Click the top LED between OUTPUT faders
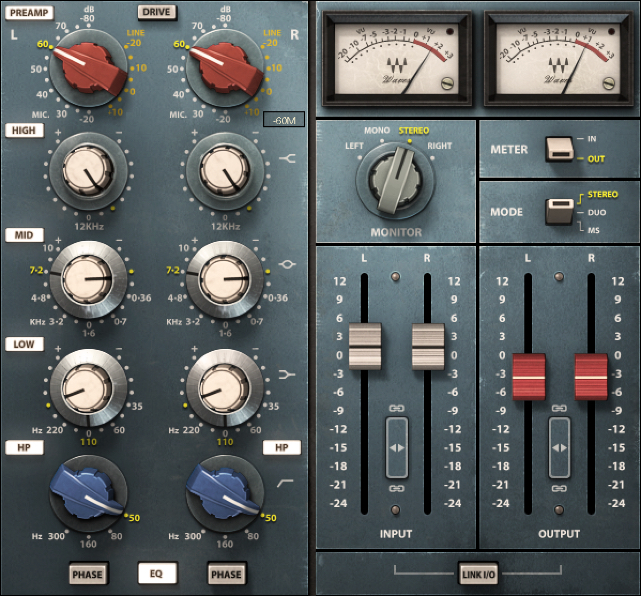 (558, 277)
